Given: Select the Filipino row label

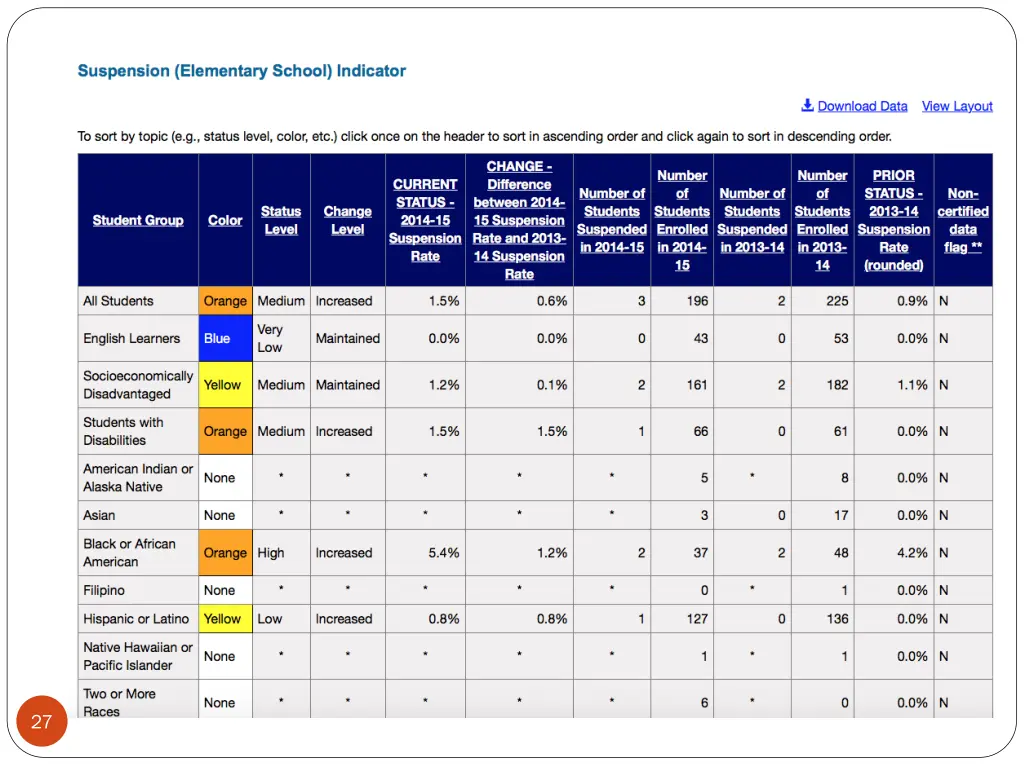Looking at the screenshot, I should tap(103, 590).
